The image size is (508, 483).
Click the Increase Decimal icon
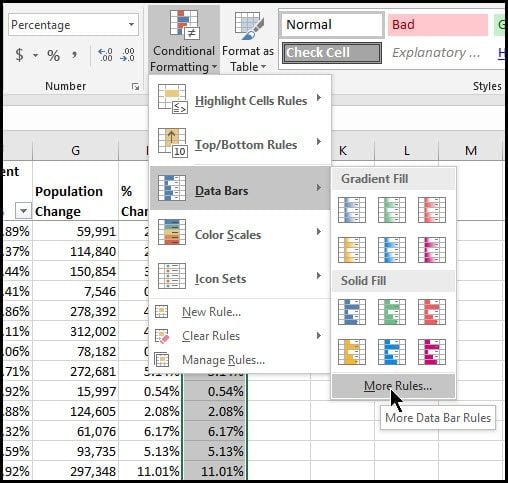point(105,55)
